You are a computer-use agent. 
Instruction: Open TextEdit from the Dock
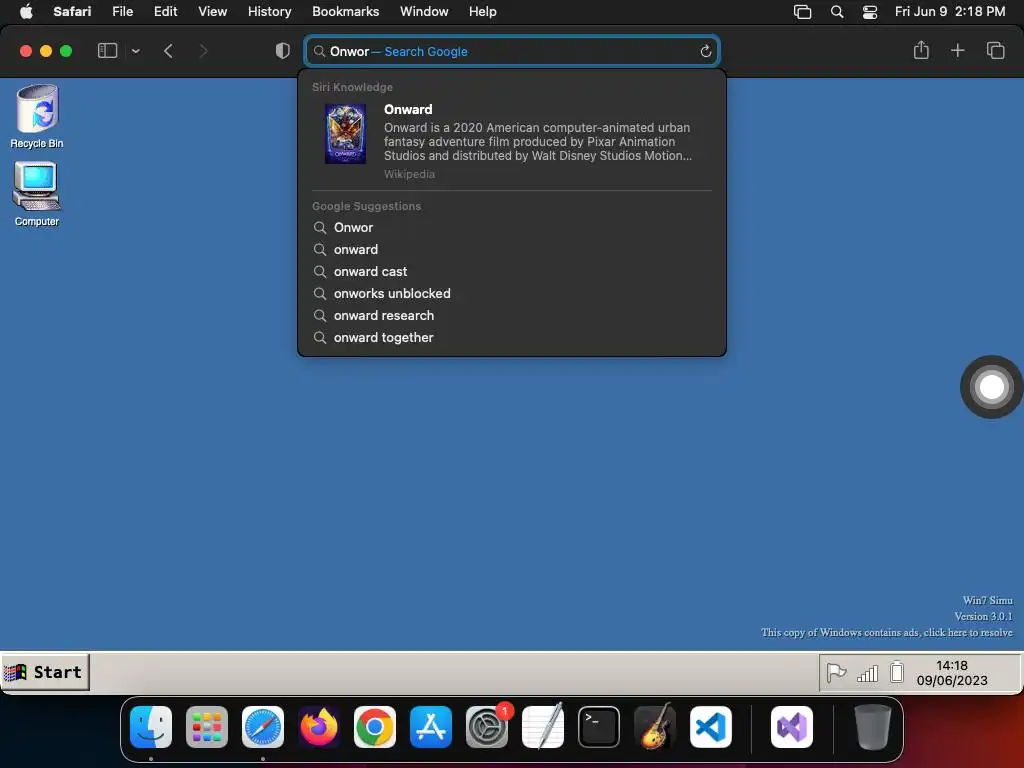click(x=543, y=726)
